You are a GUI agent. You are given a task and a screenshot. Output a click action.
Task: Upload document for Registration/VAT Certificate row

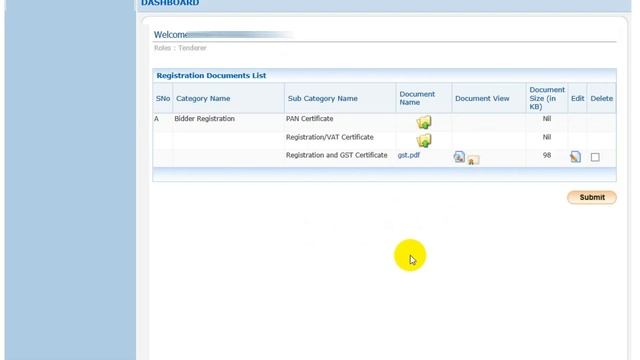(424, 140)
